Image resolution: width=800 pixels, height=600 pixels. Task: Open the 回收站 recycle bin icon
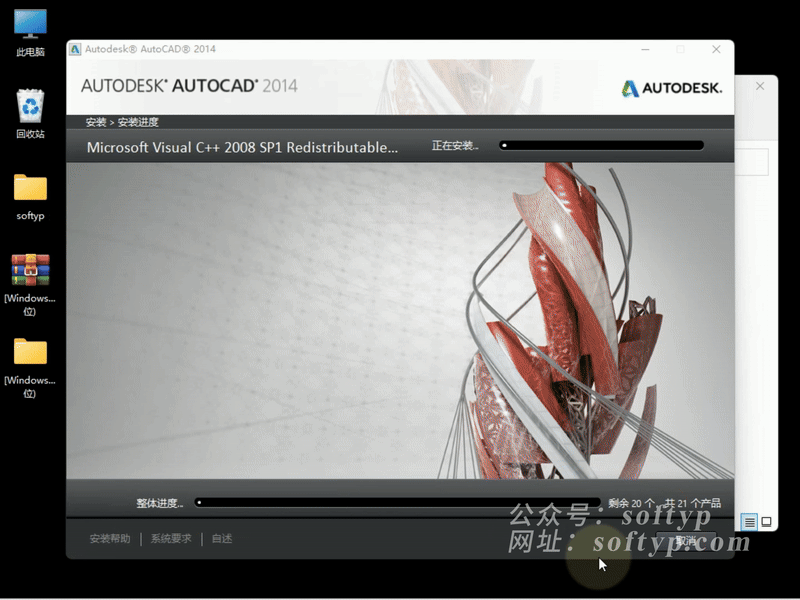[30, 113]
